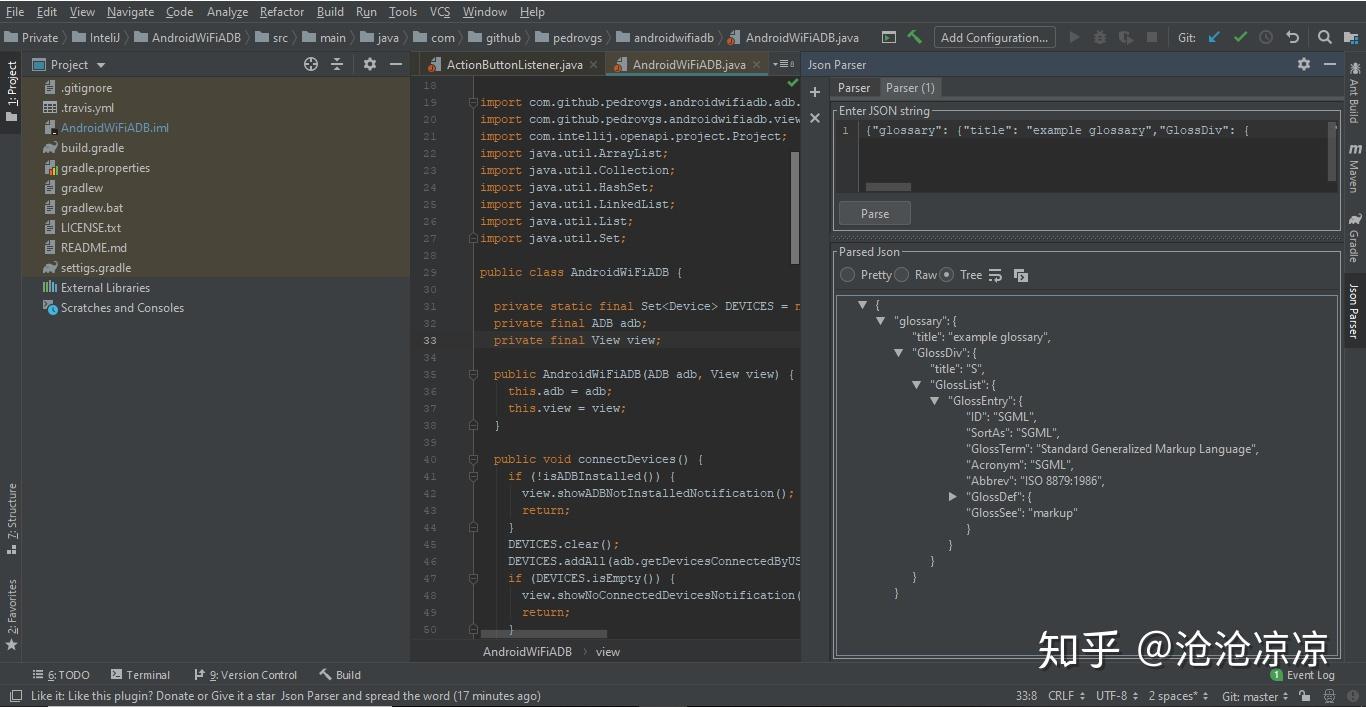Commit changes via green checkmark icon
This screenshot has width=1366, height=707.
coord(1240,37)
